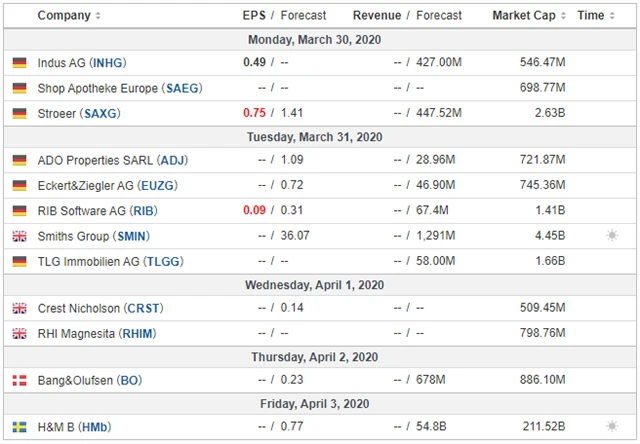Sort by the Revenue column header
Viewport: 640px width, 444px height.
pos(376,16)
